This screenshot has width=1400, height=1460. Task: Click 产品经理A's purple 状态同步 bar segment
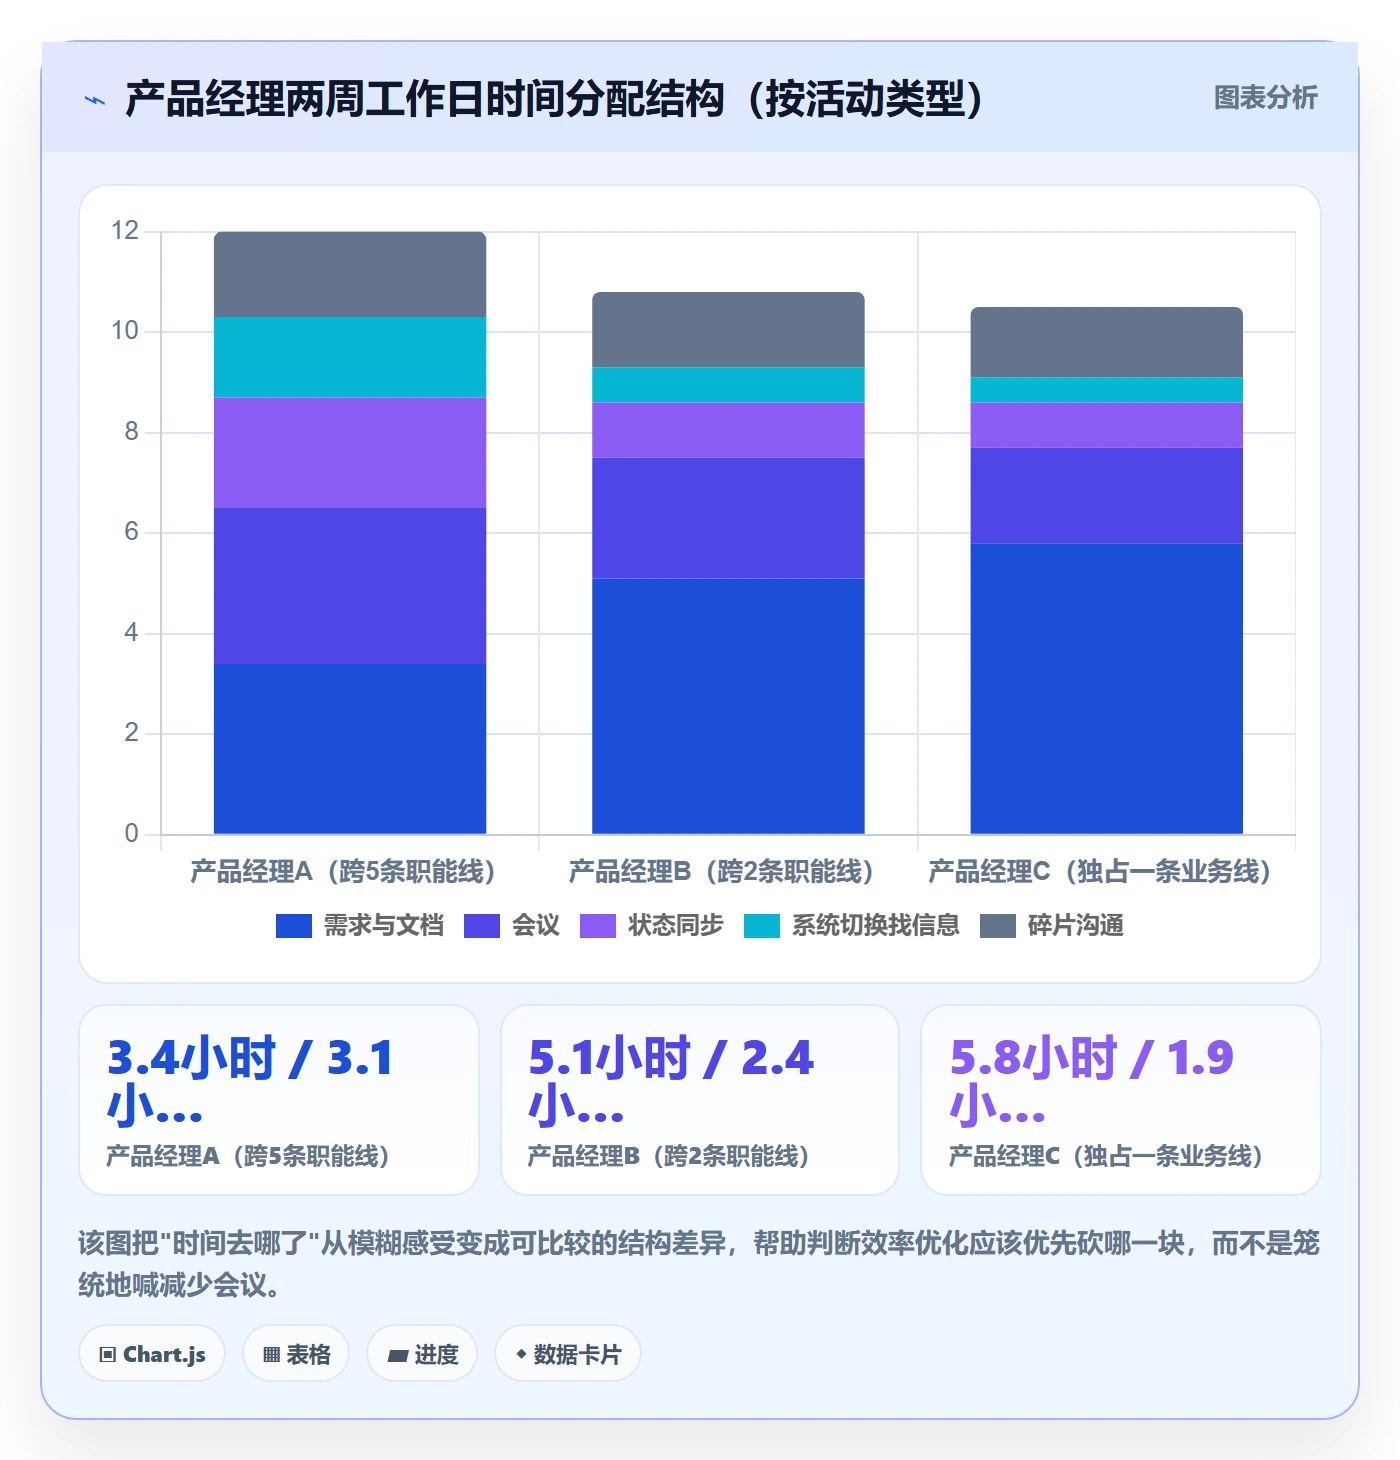click(x=350, y=453)
